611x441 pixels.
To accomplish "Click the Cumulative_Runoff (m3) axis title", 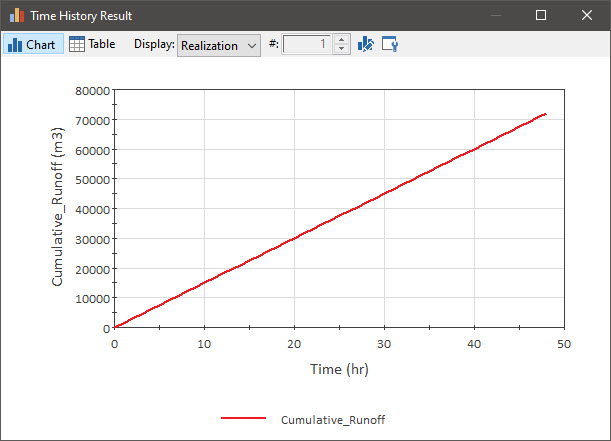I will tap(57, 206).
